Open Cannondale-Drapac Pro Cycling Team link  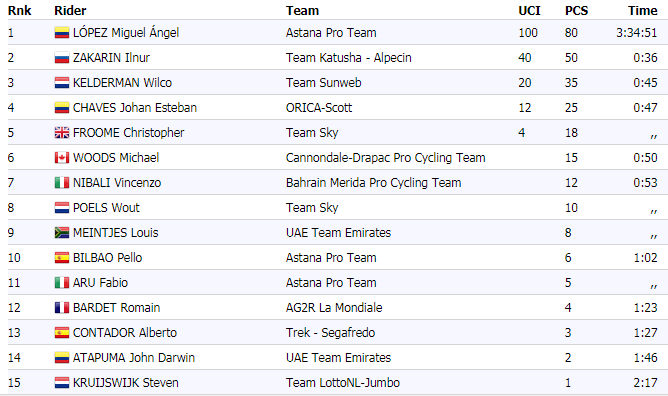pos(386,158)
